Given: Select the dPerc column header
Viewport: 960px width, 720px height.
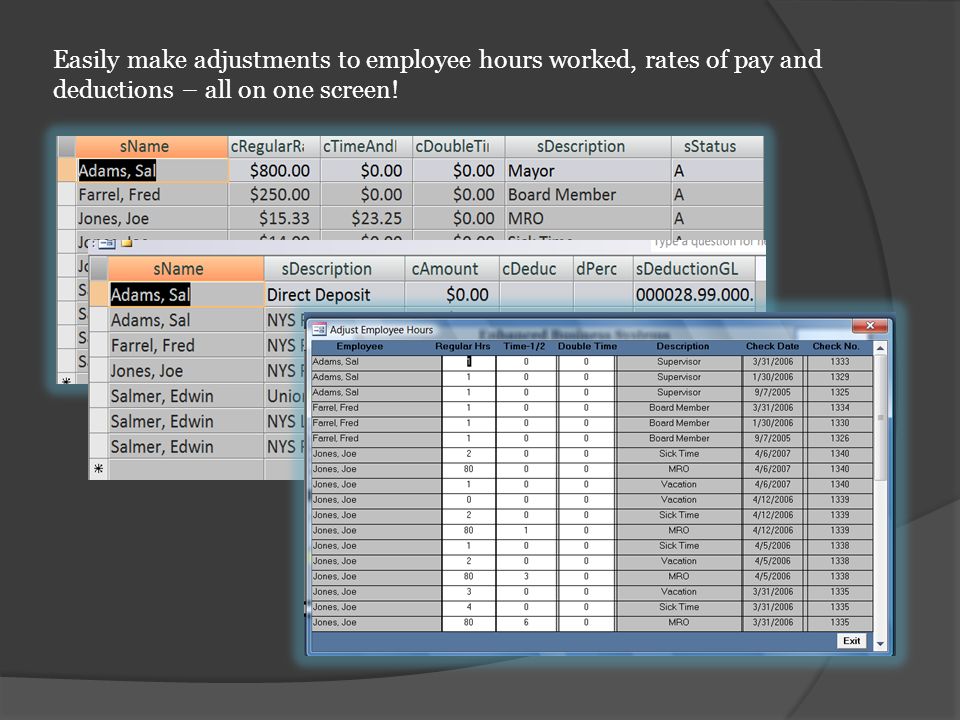Looking at the screenshot, I should pos(603,269).
